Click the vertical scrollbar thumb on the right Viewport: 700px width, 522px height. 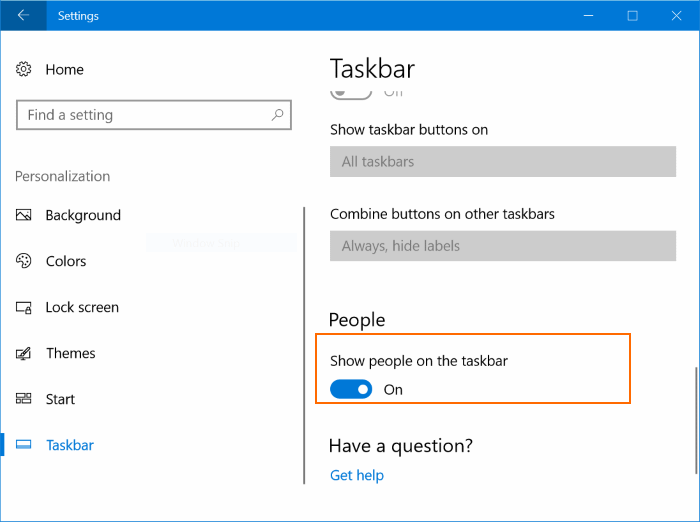pos(696,420)
